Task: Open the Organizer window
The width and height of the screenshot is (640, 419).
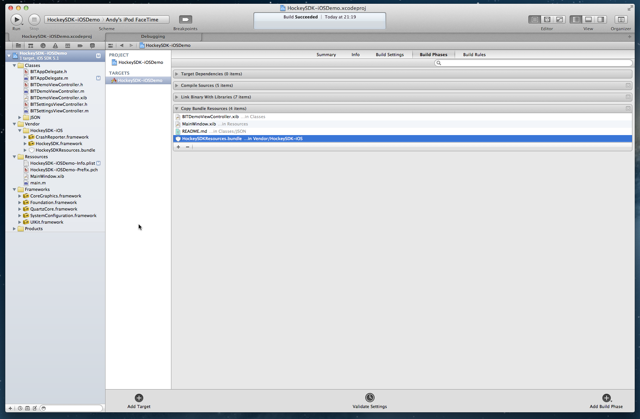Action: tap(620, 19)
